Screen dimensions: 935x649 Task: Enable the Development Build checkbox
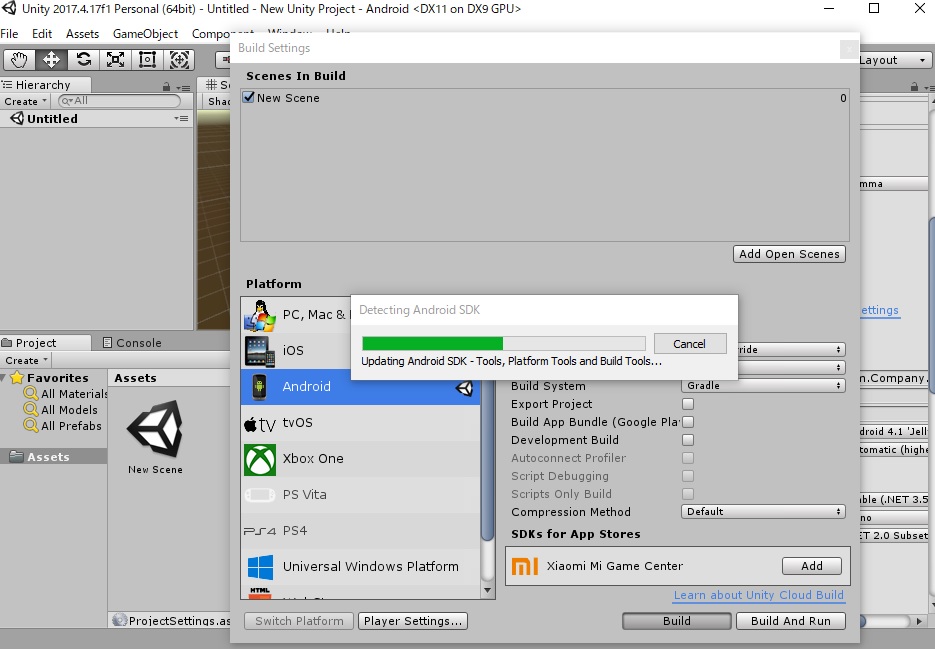coord(688,440)
